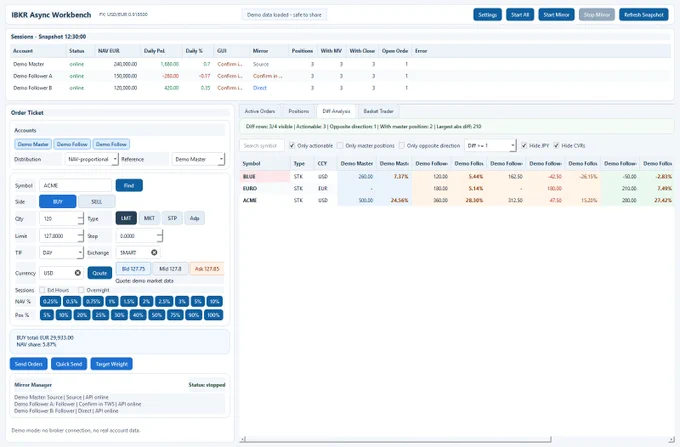Choose STP order type
This screenshot has height=447, width=680.
point(172,218)
